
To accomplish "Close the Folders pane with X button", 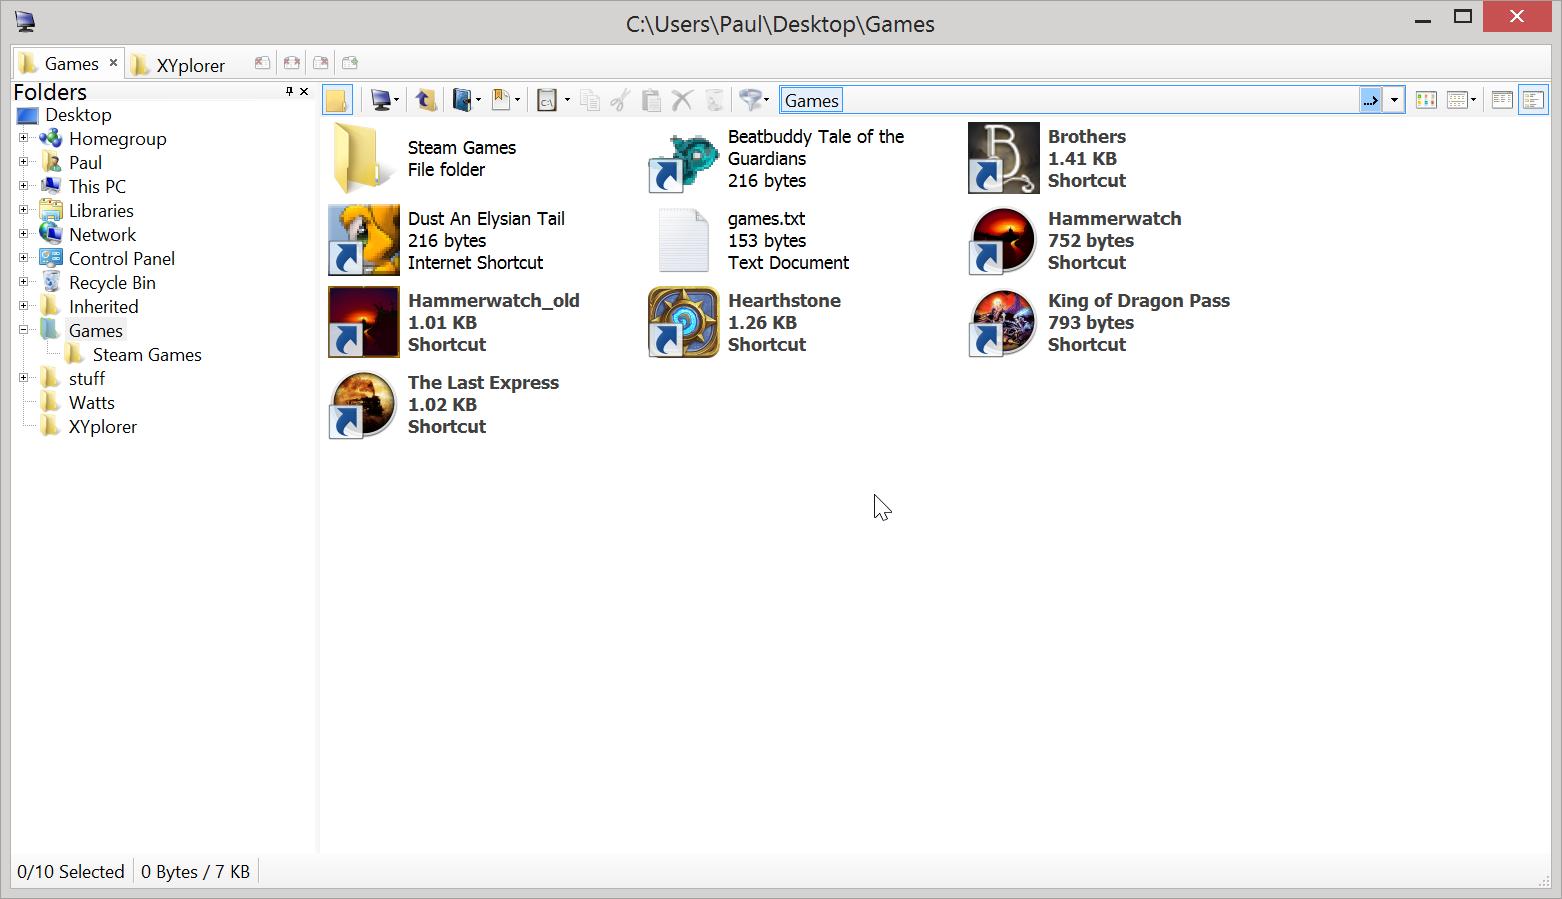I will coord(304,91).
